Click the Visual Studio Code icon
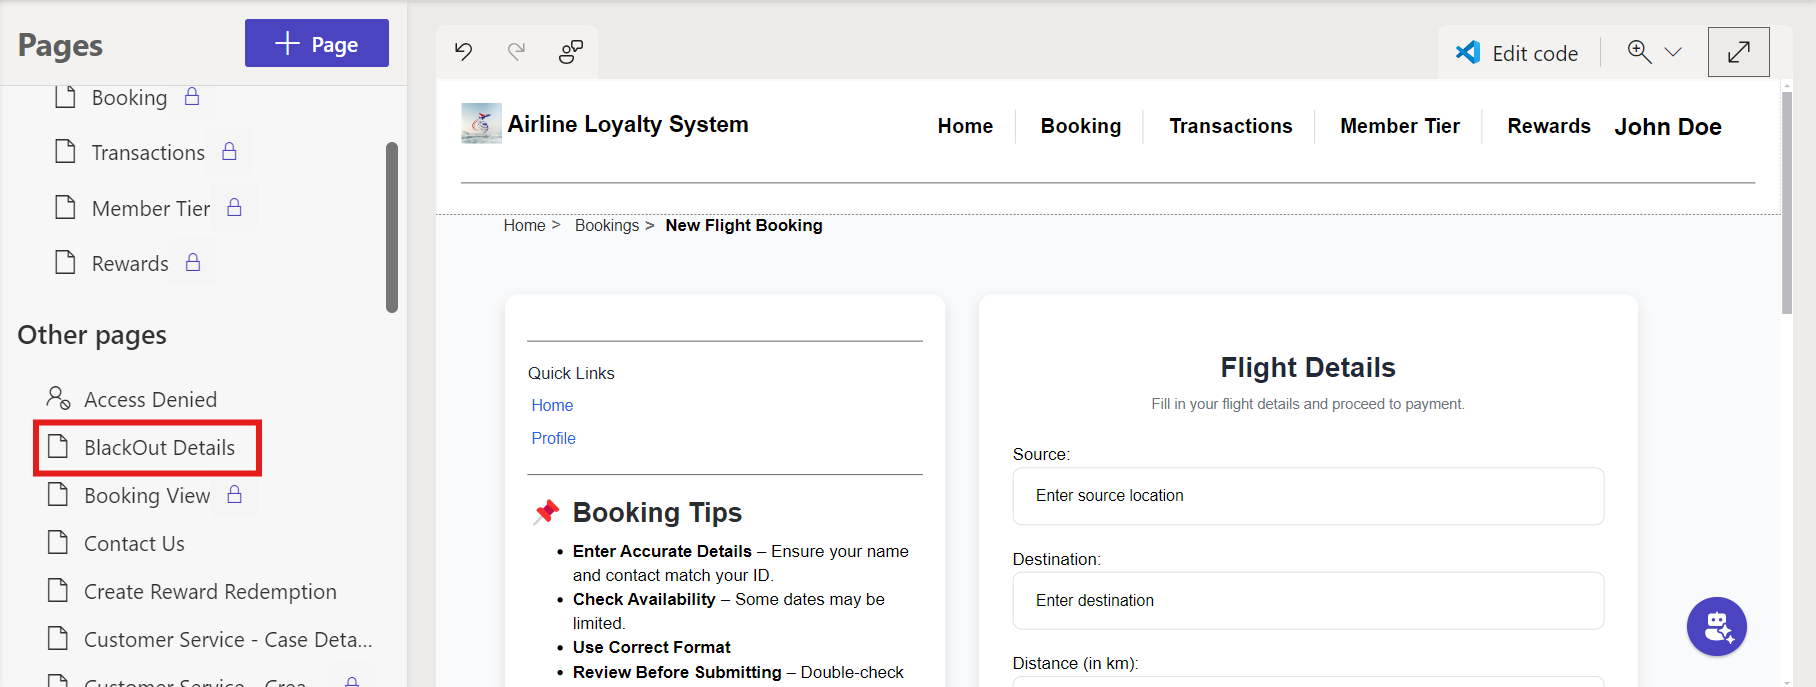The image size is (1816, 687). pos(1468,52)
